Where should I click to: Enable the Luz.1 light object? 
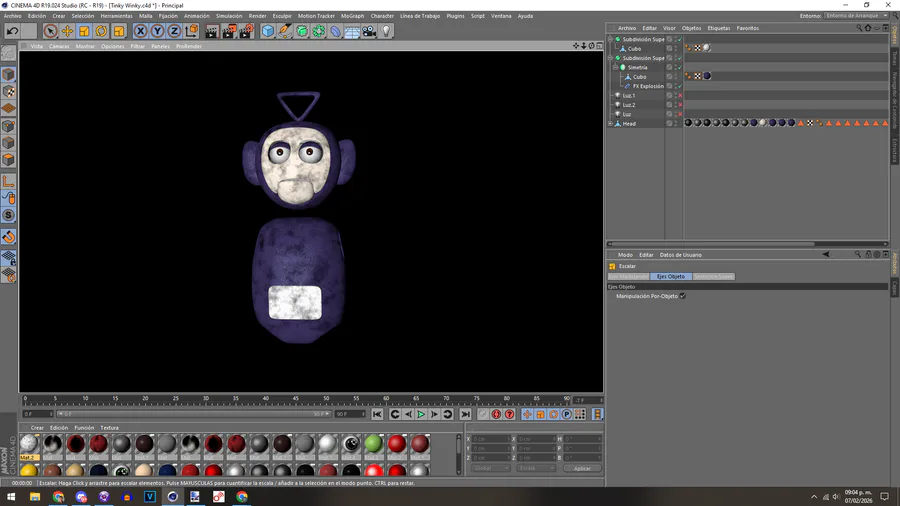[x=681, y=95]
